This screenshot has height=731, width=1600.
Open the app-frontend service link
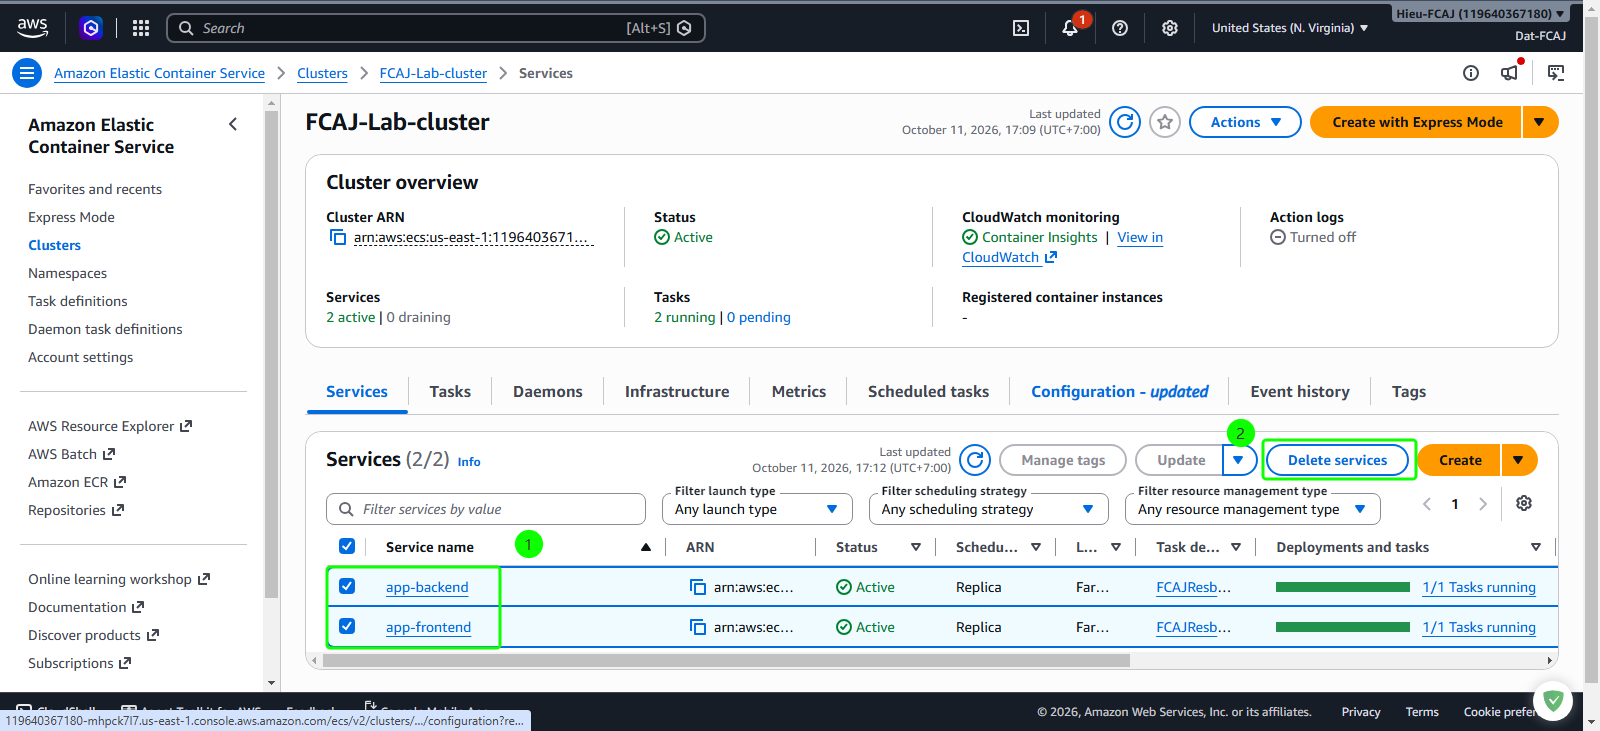428,627
